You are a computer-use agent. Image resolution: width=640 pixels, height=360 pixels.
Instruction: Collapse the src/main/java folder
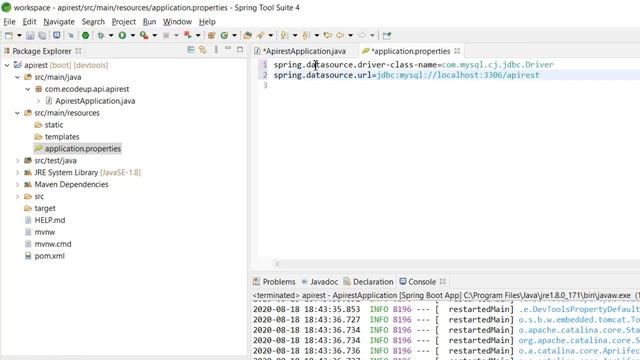pos(17,77)
